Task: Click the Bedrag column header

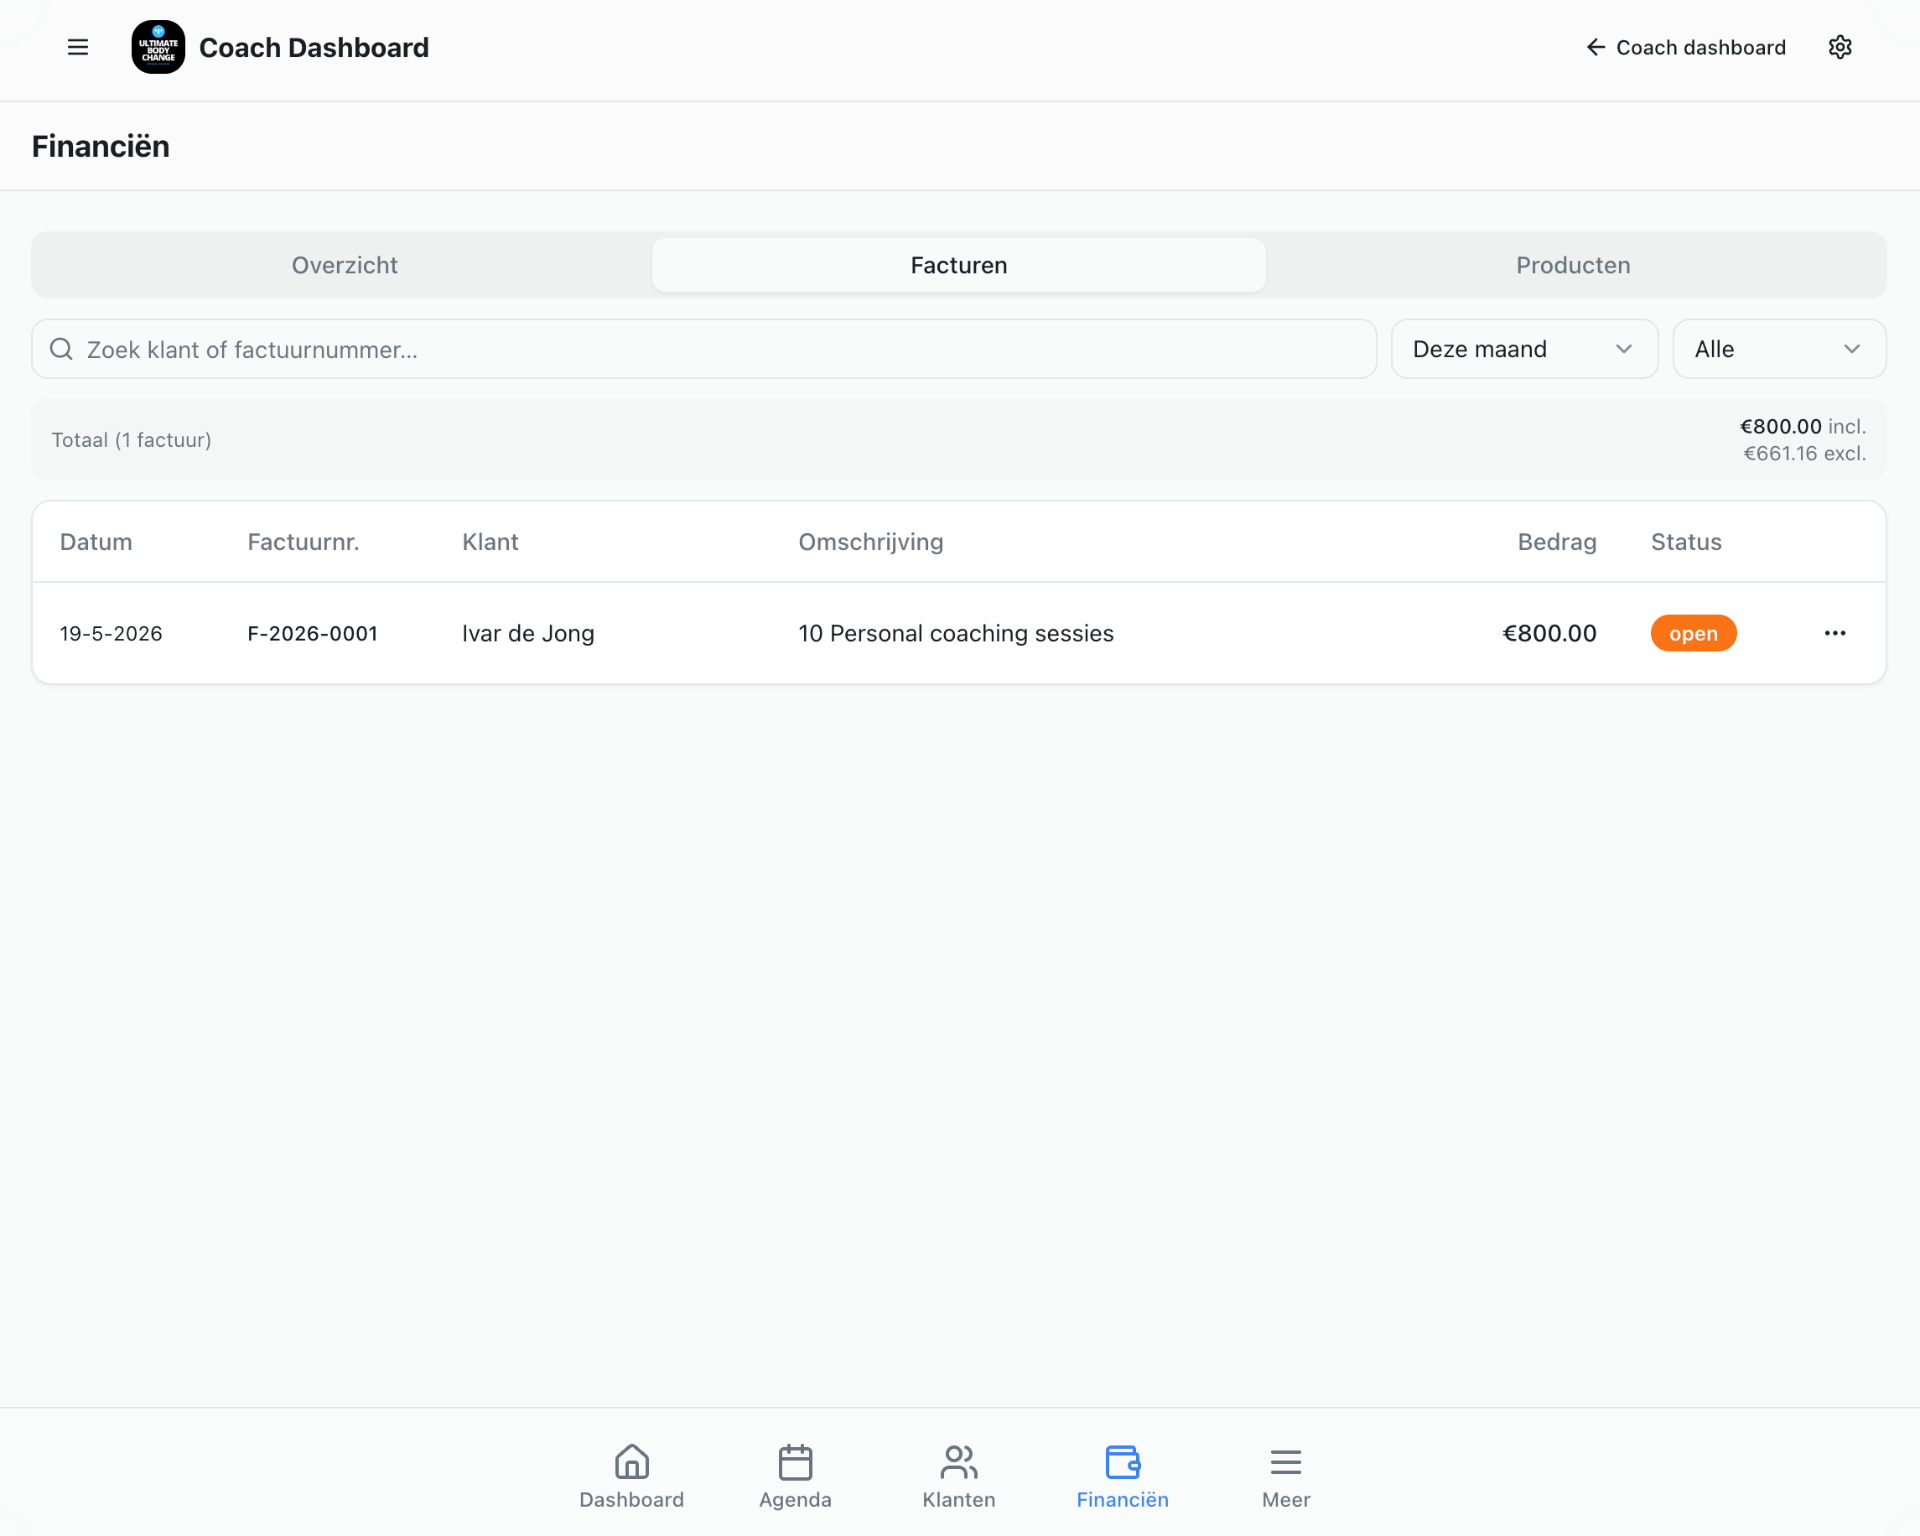Action: 1557,542
